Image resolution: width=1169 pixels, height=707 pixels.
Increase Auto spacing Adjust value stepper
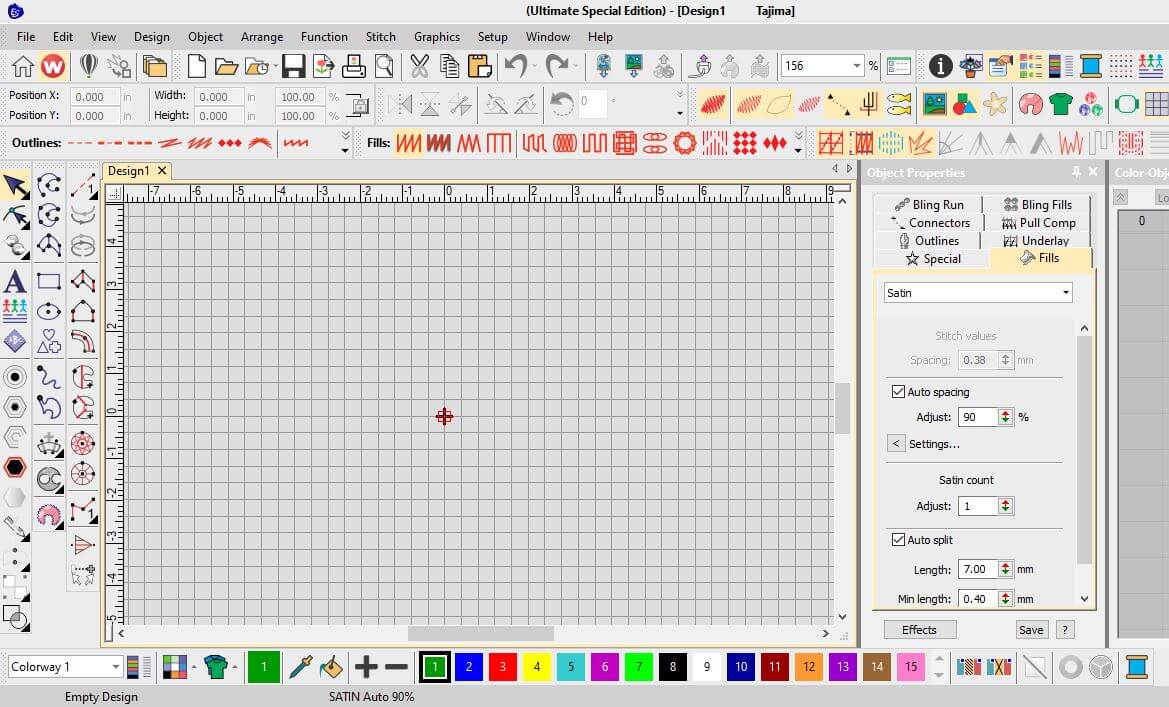pyautogui.click(x=1006, y=413)
